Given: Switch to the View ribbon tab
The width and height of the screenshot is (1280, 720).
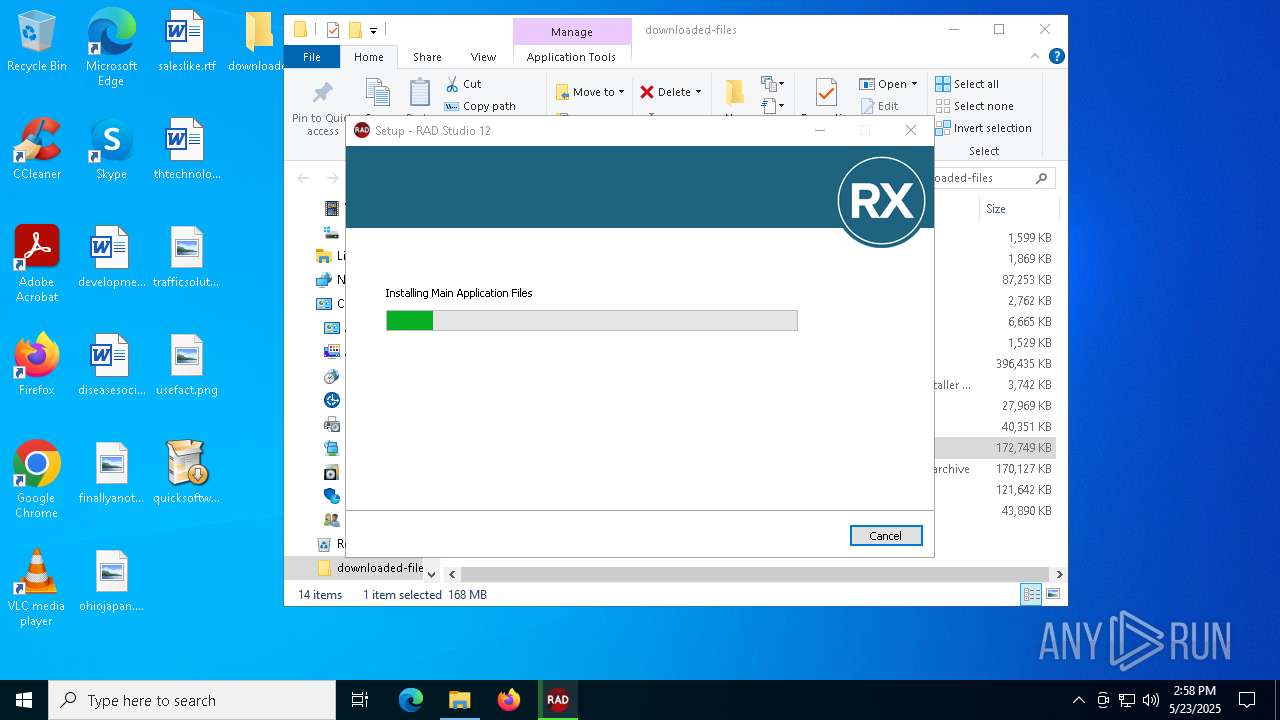Looking at the screenshot, I should (483, 57).
